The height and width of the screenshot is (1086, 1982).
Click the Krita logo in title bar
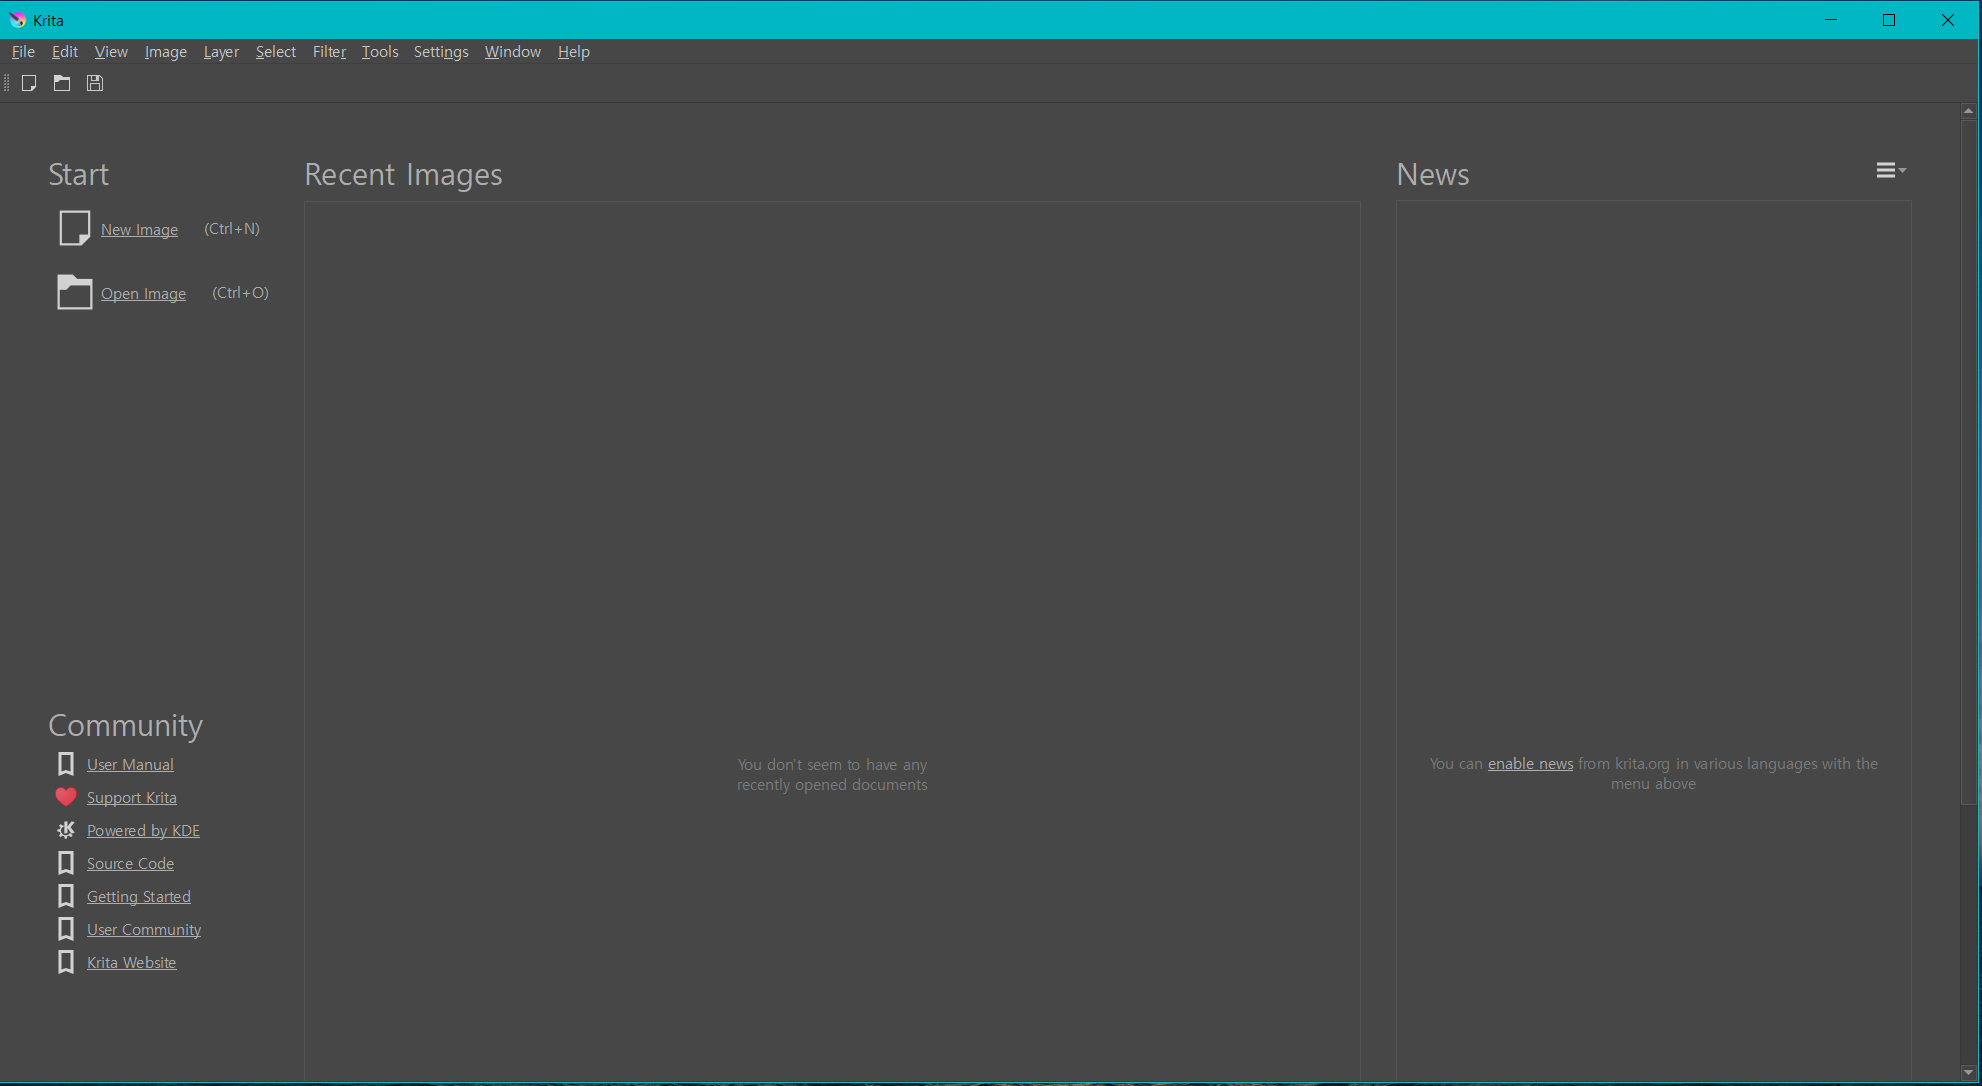click(x=17, y=20)
